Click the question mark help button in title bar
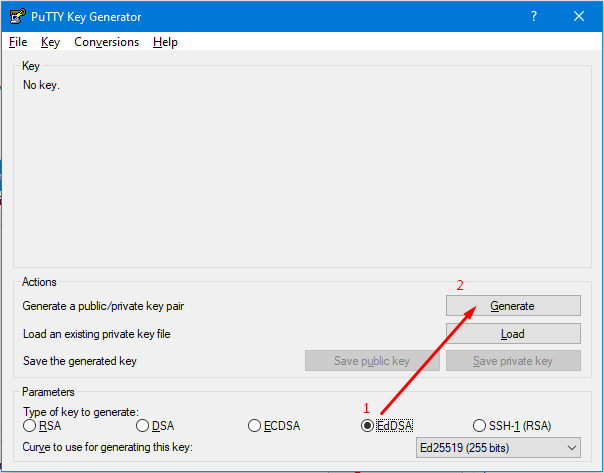This screenshot has height=473, width=604. (x=533, y=16)
